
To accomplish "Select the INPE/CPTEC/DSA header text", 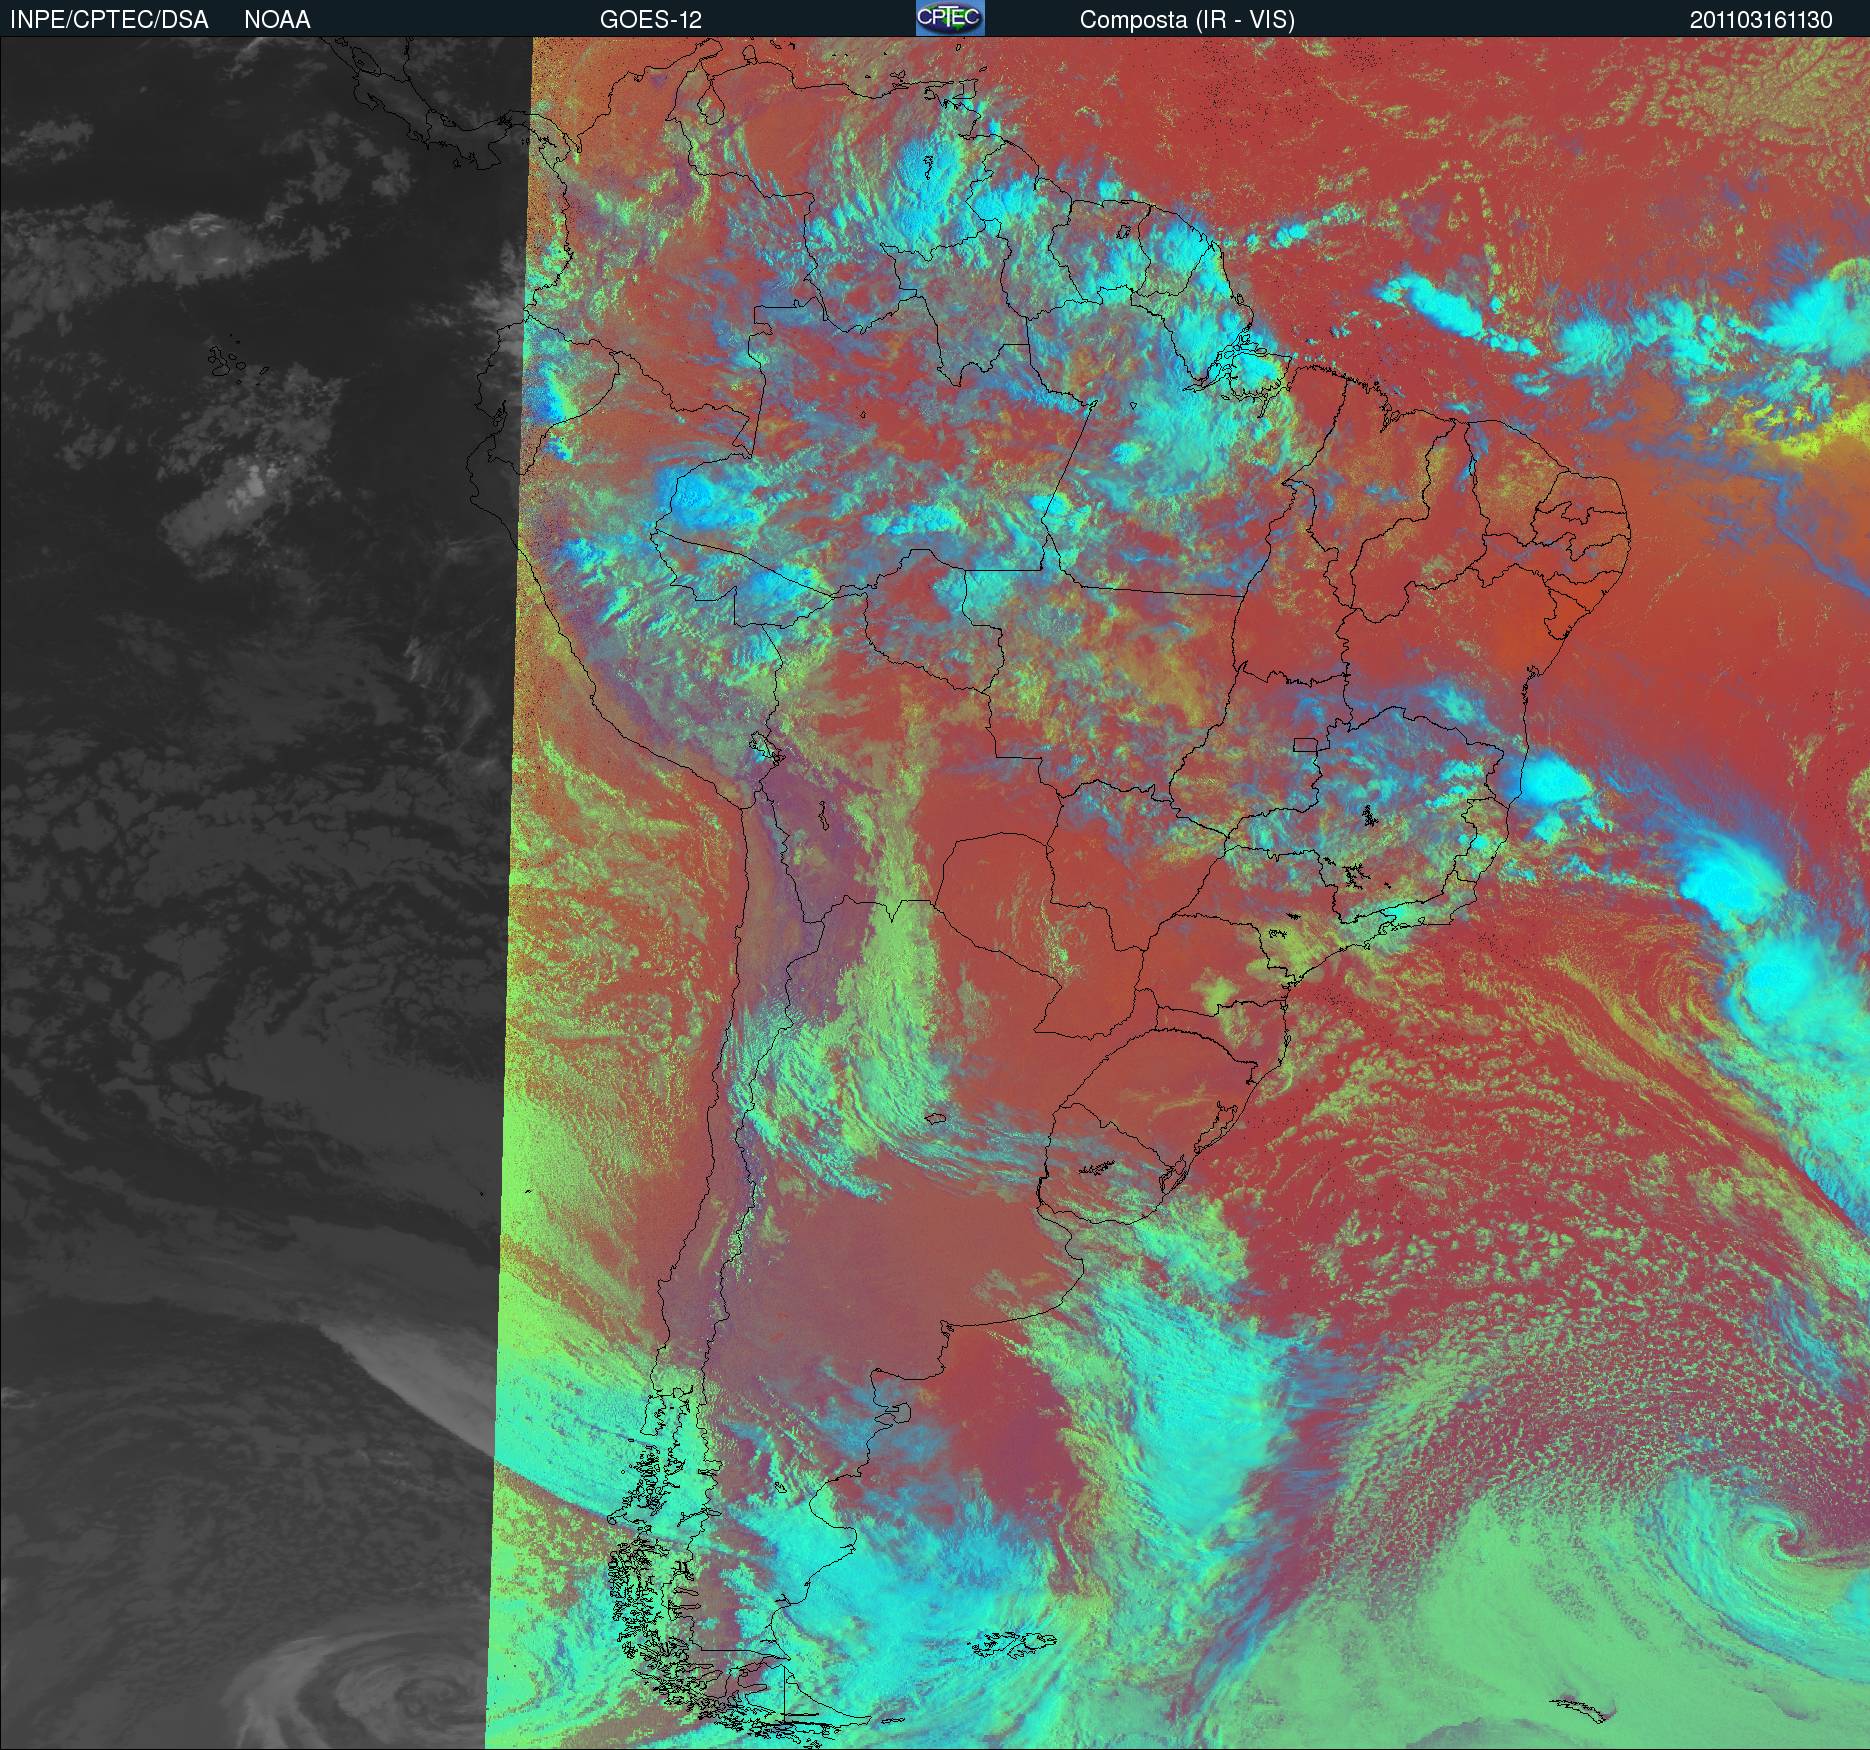I will [109, 20].
